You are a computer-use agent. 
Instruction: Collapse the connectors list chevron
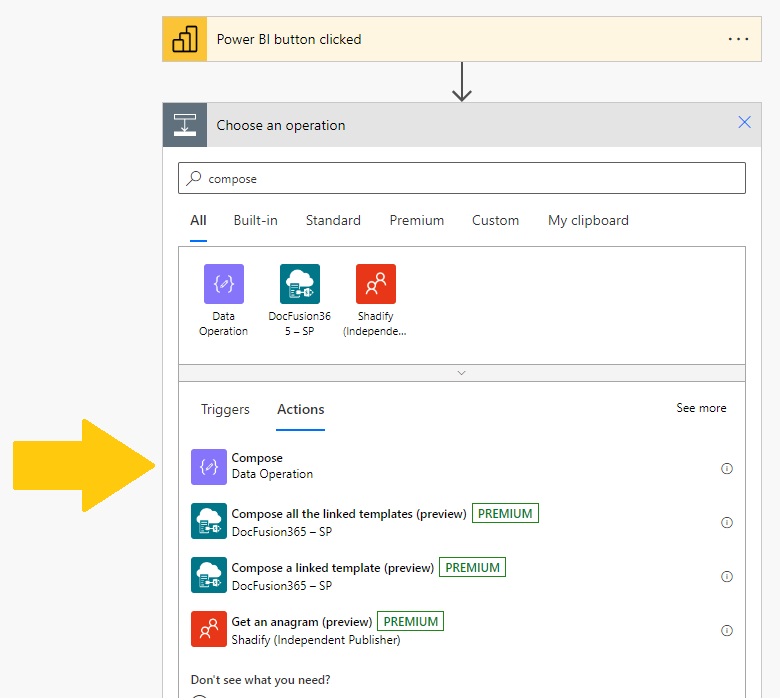coord(462,373)
